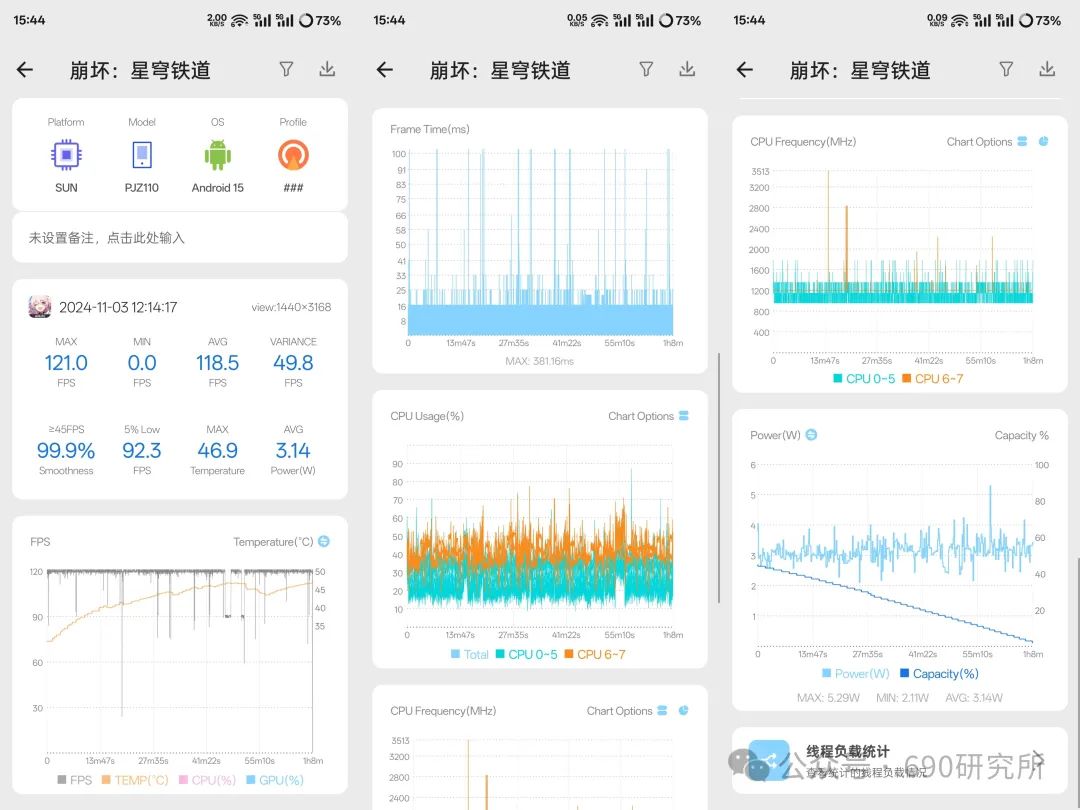Open filter funnel in the right screen header
This screenshot has height=810, width=1080.
tap(1006, 69)
